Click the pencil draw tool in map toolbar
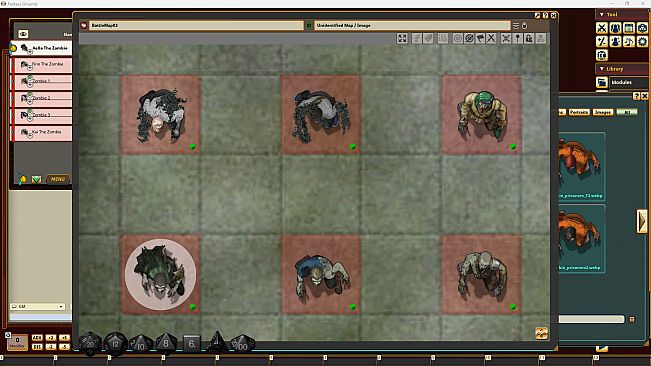 (416, 39)
